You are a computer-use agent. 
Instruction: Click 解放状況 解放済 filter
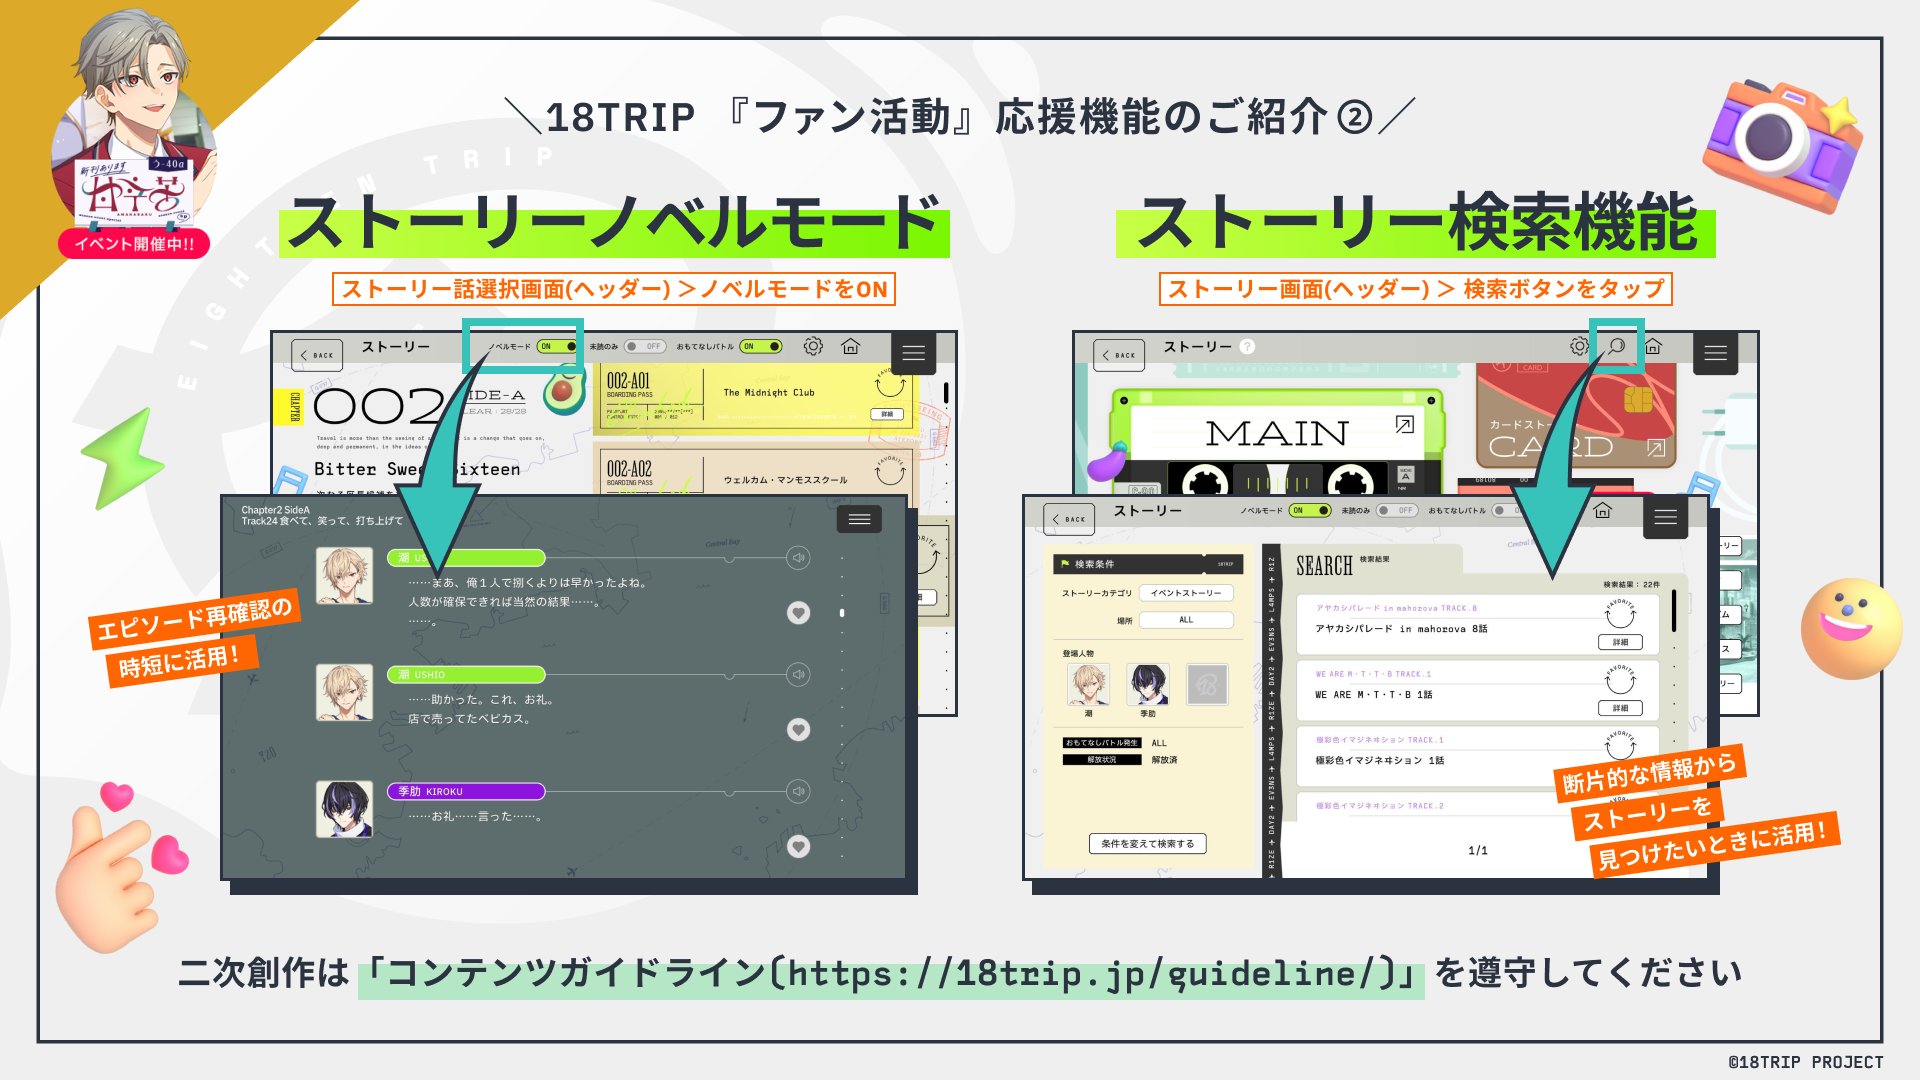point(1120,760)
